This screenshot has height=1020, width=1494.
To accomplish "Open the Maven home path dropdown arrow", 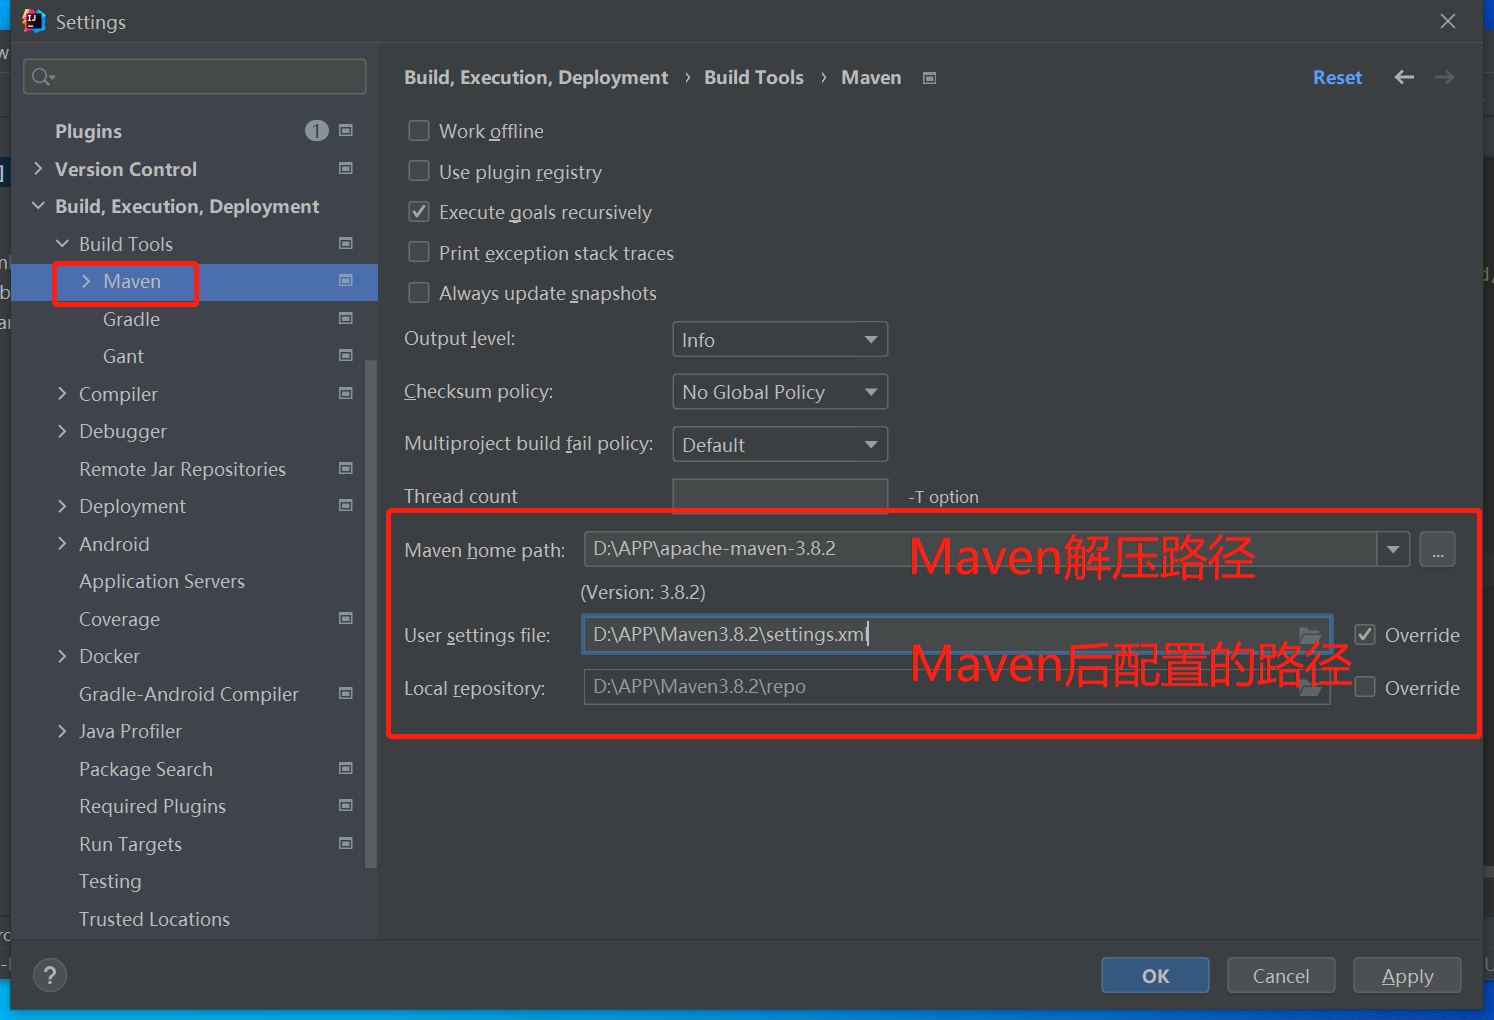I will tap(1393, 549).
